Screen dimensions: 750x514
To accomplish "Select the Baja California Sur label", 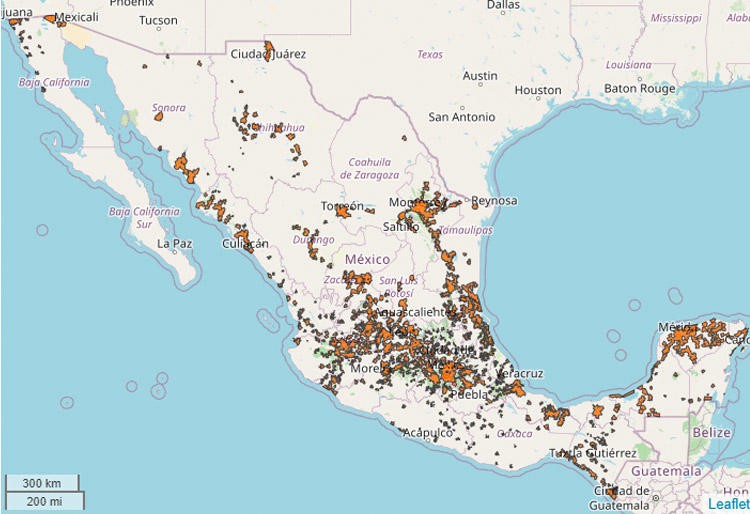I will (x=144, y=217).
